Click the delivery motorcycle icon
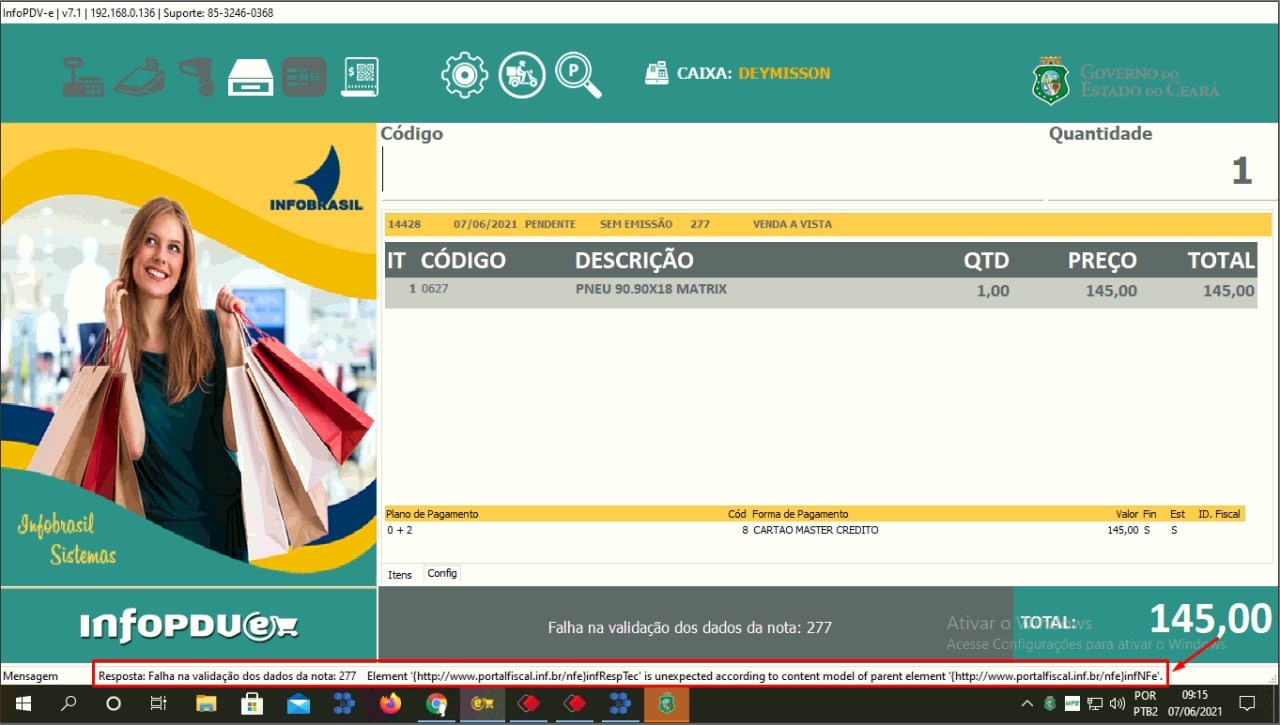Viewport: 1280px width, 725px height. point(522,75)
